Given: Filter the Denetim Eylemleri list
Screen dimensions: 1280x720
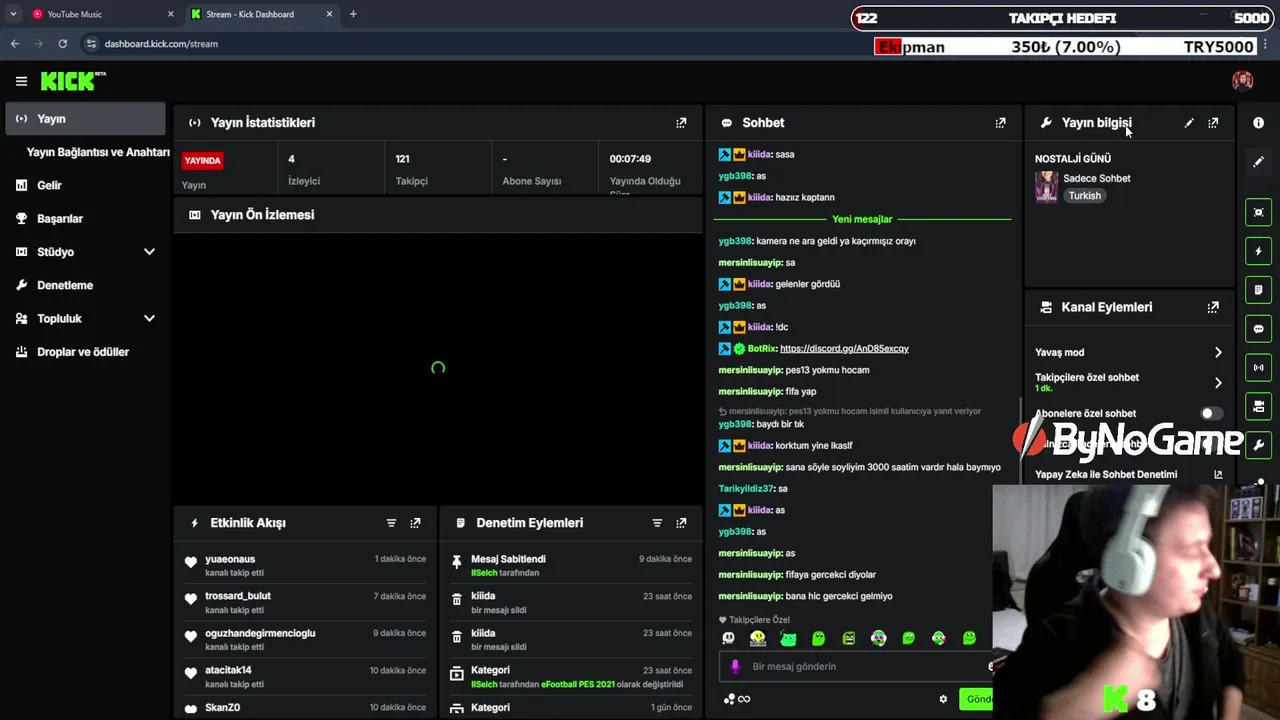Looking at the screenshot, I should (x=657, y=523).
